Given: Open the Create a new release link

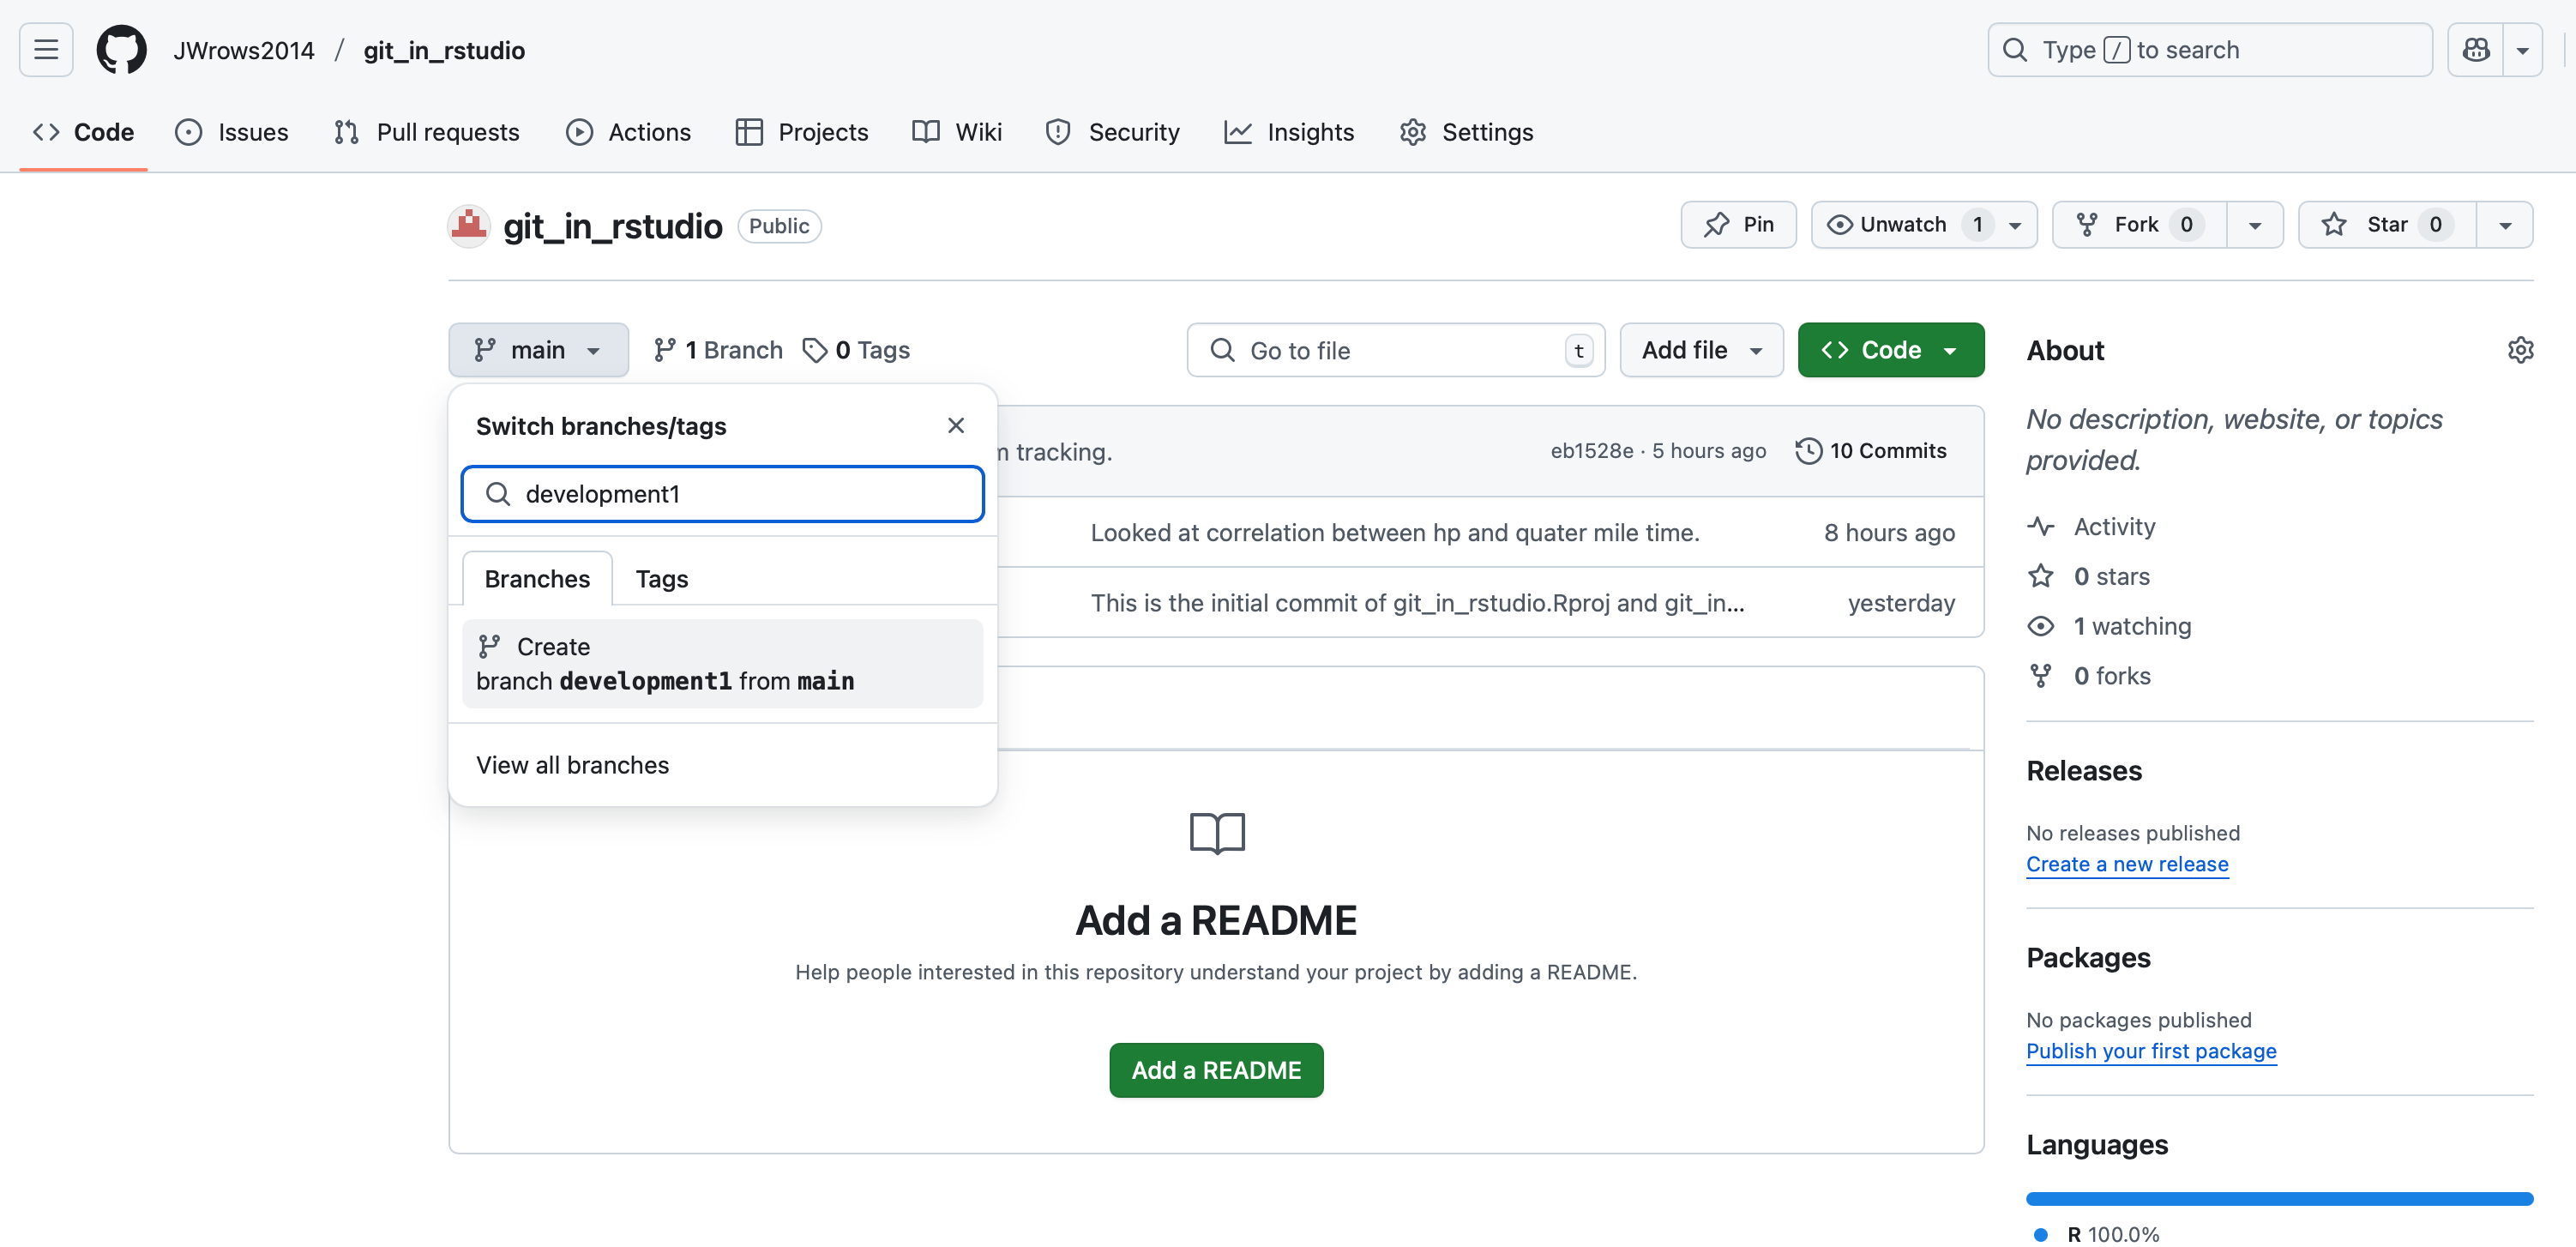Looking at the screenshot, I should click(x=2127, y=864).
